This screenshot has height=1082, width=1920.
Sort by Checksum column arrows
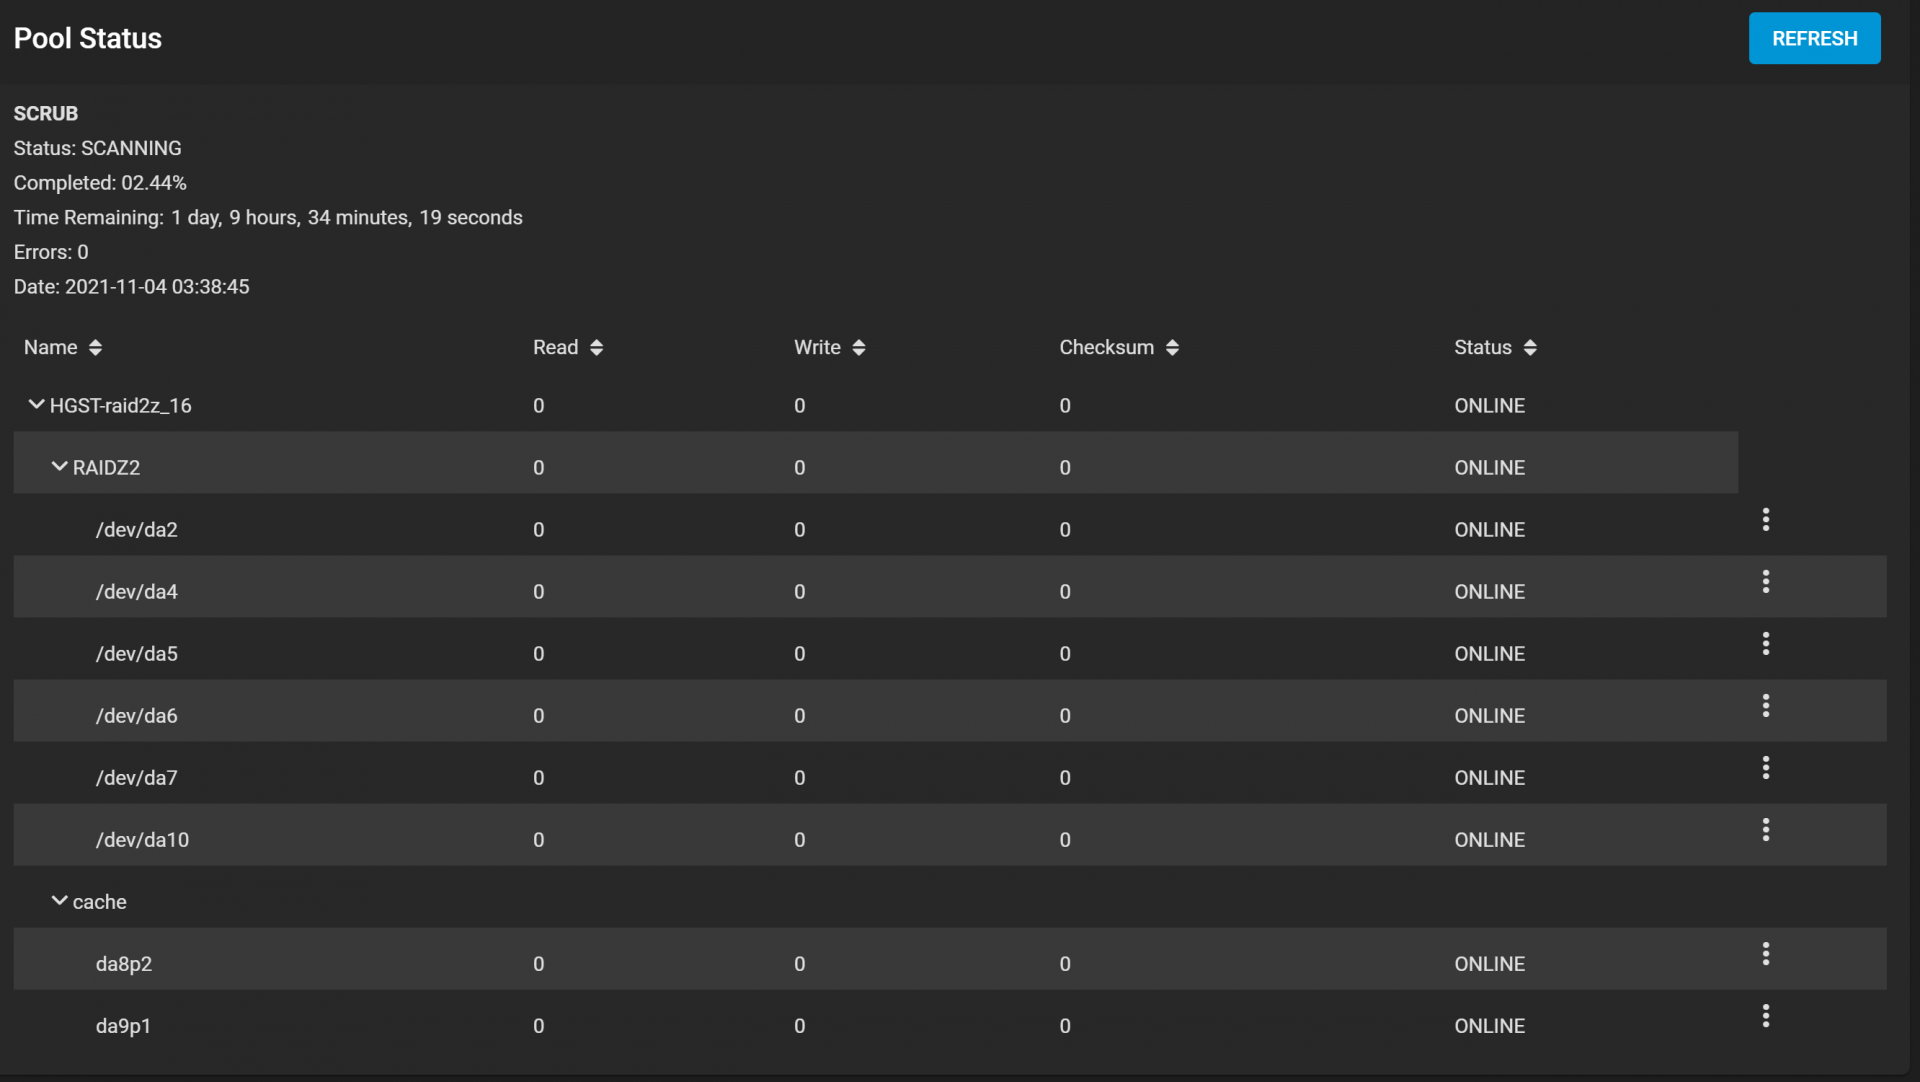1172,348
